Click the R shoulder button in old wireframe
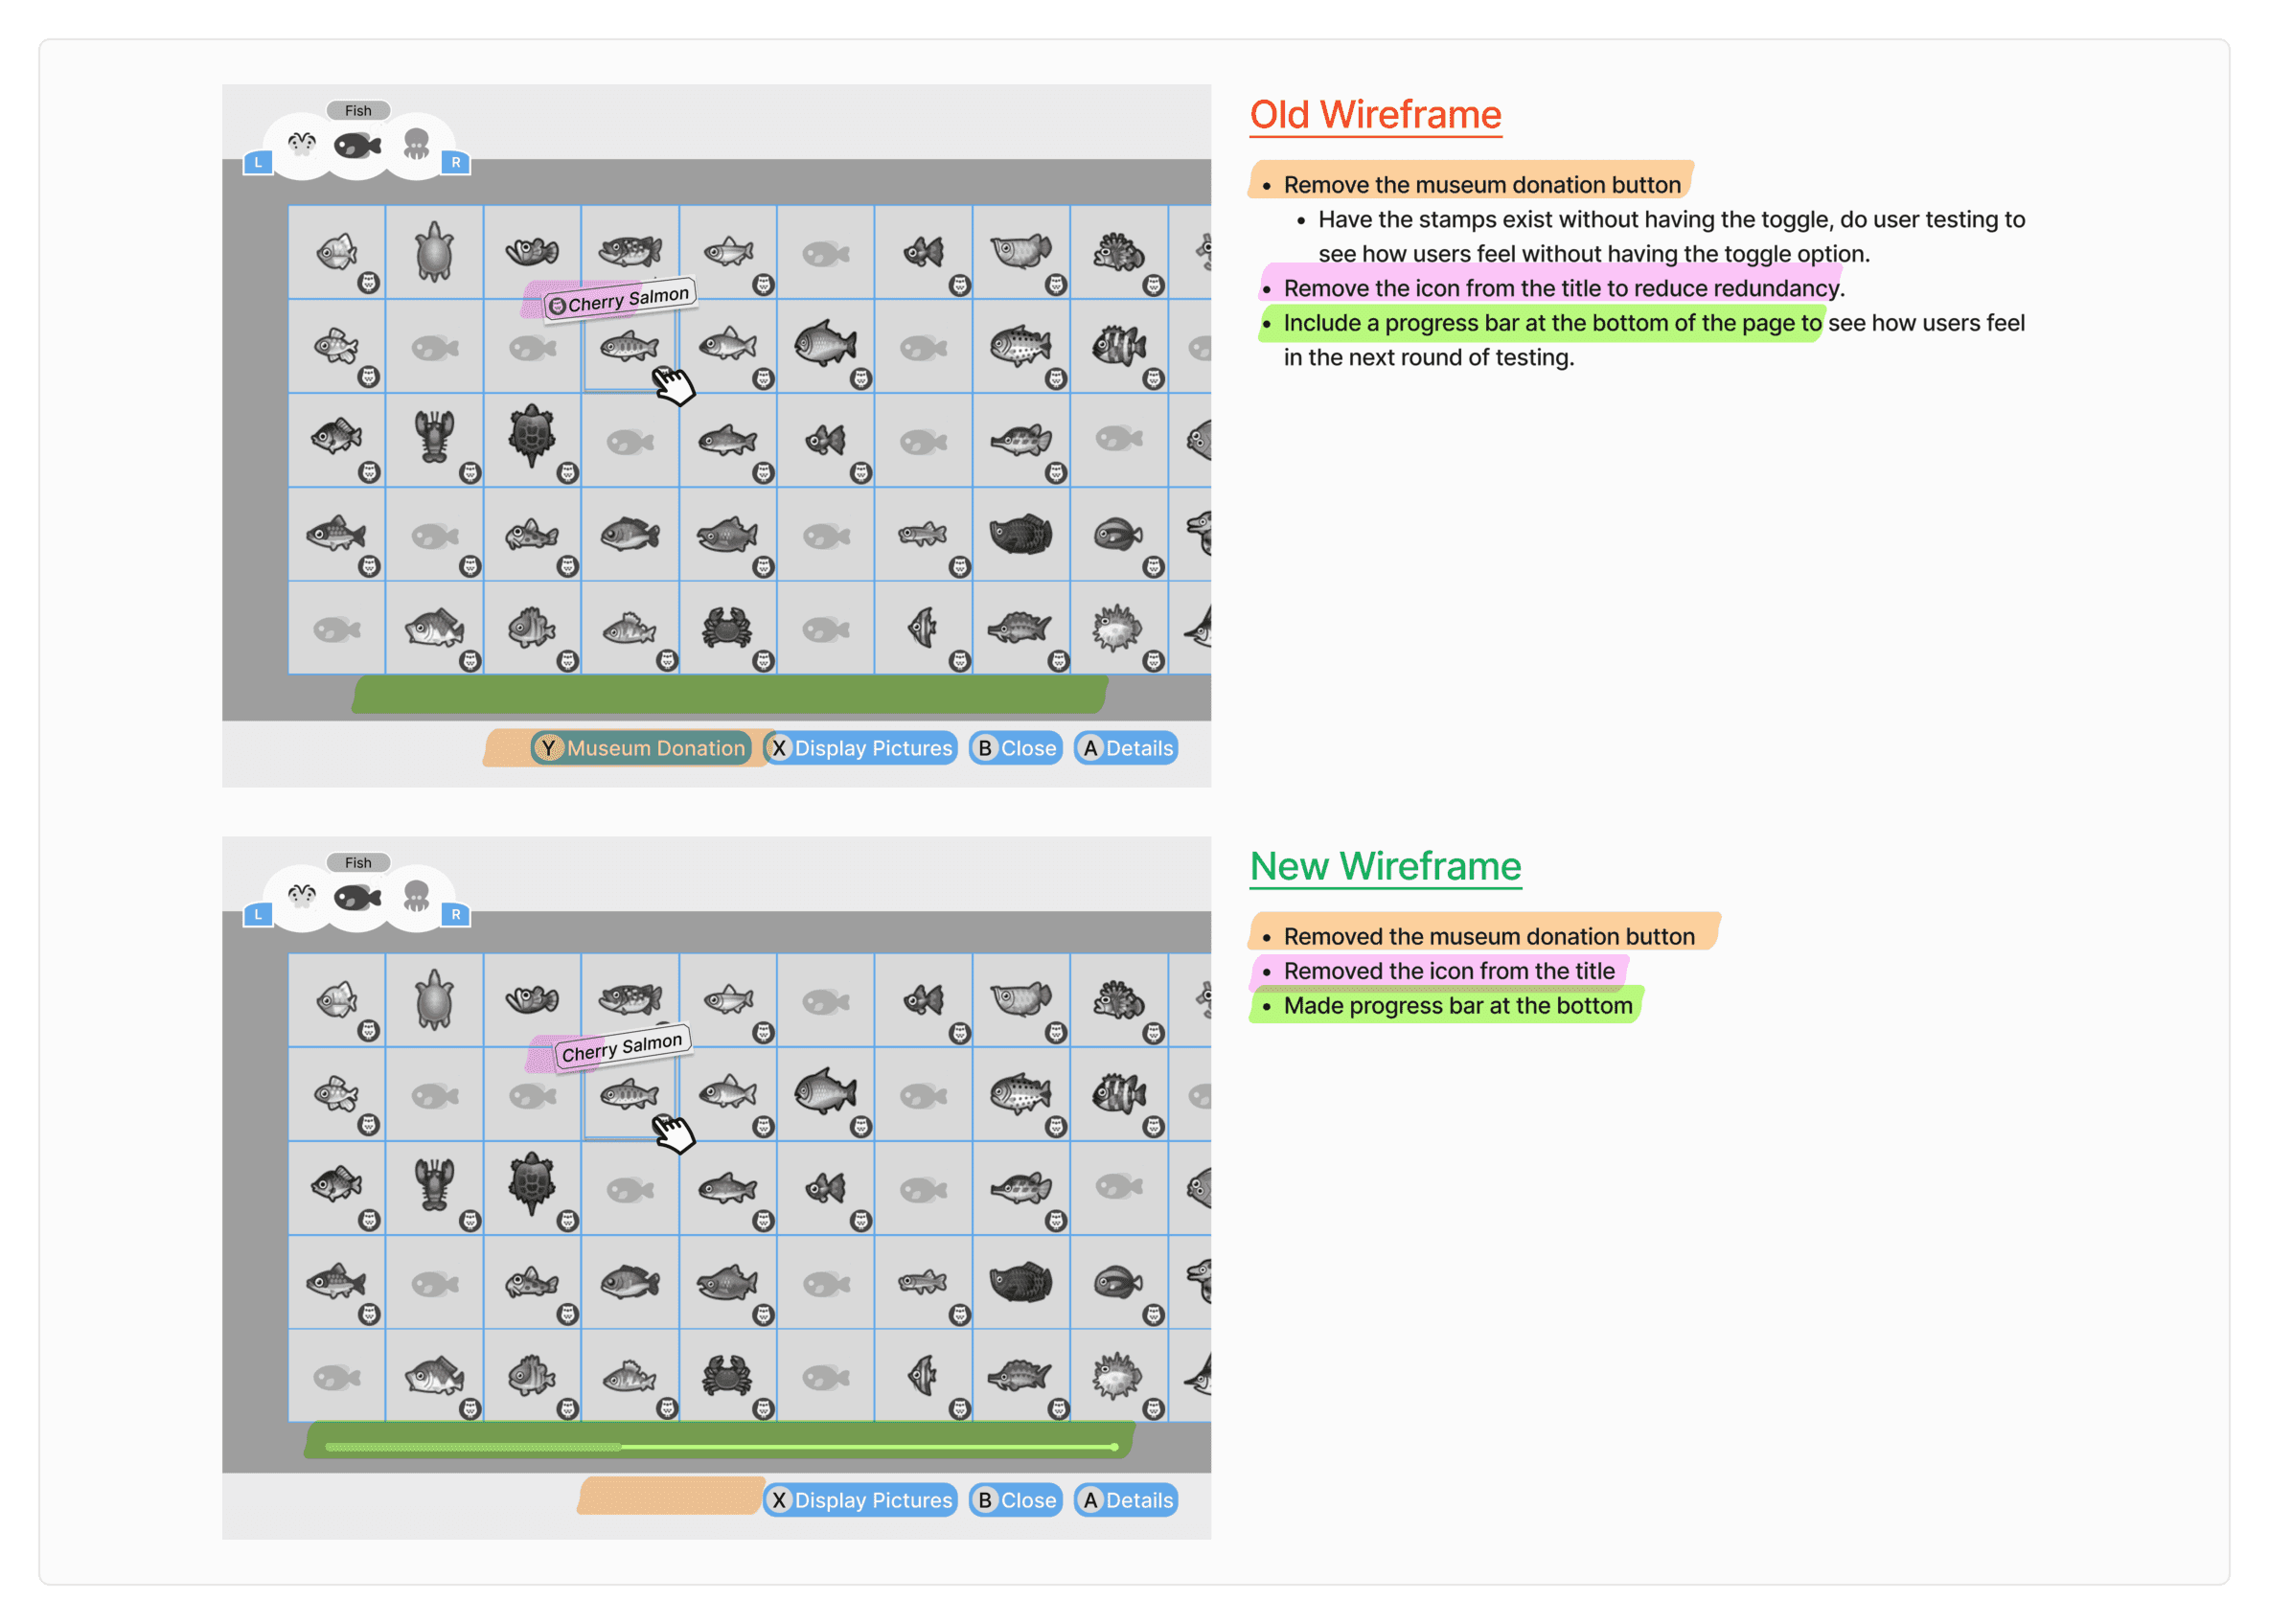 456,162
